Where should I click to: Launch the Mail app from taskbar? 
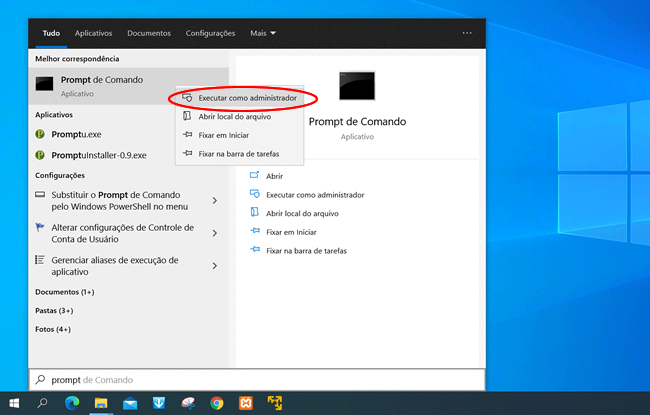(x=130, y=403)
